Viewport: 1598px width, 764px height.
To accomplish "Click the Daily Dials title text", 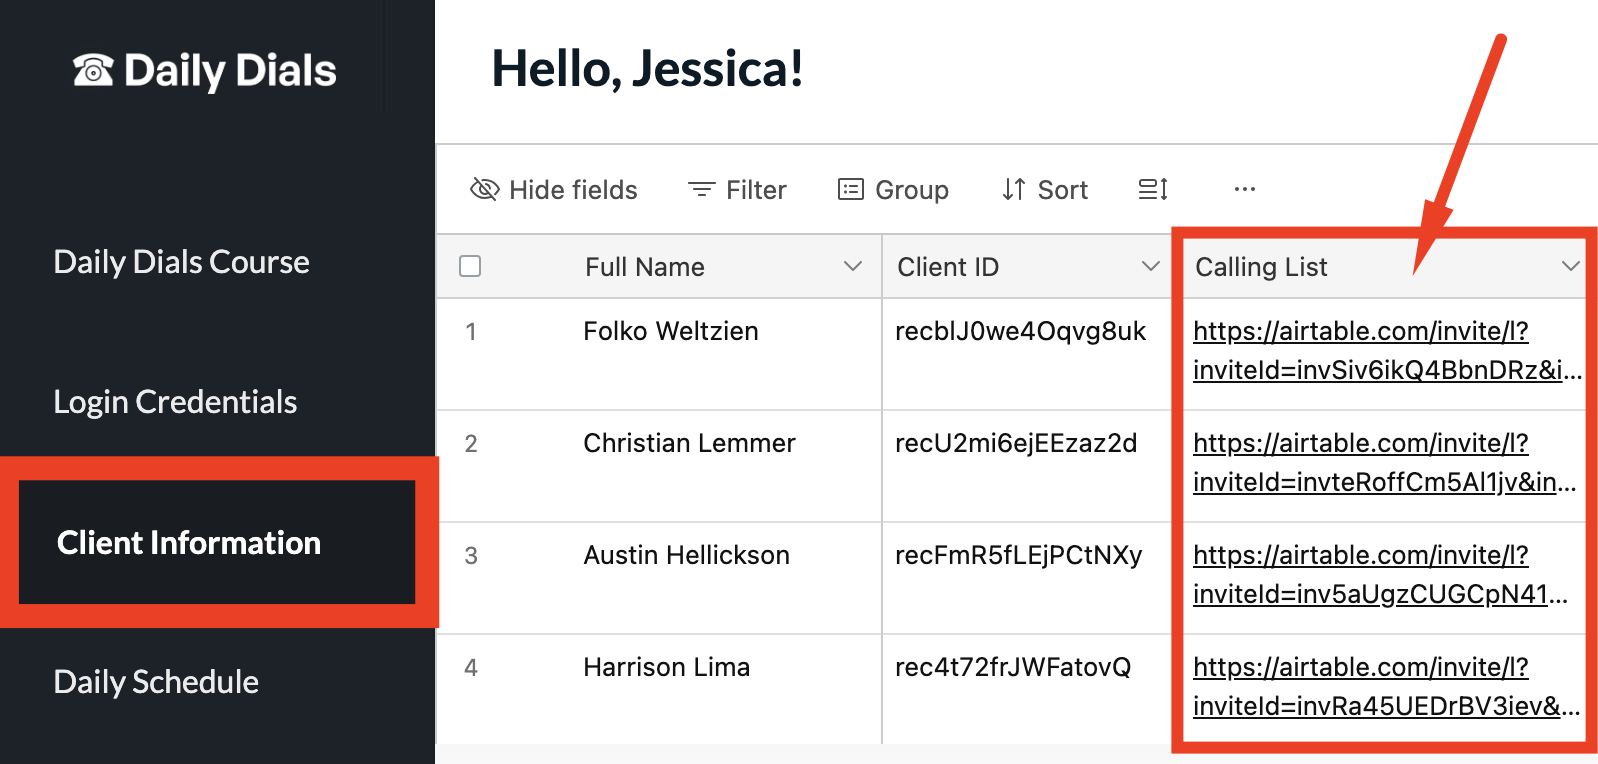I will click(230, 71).
